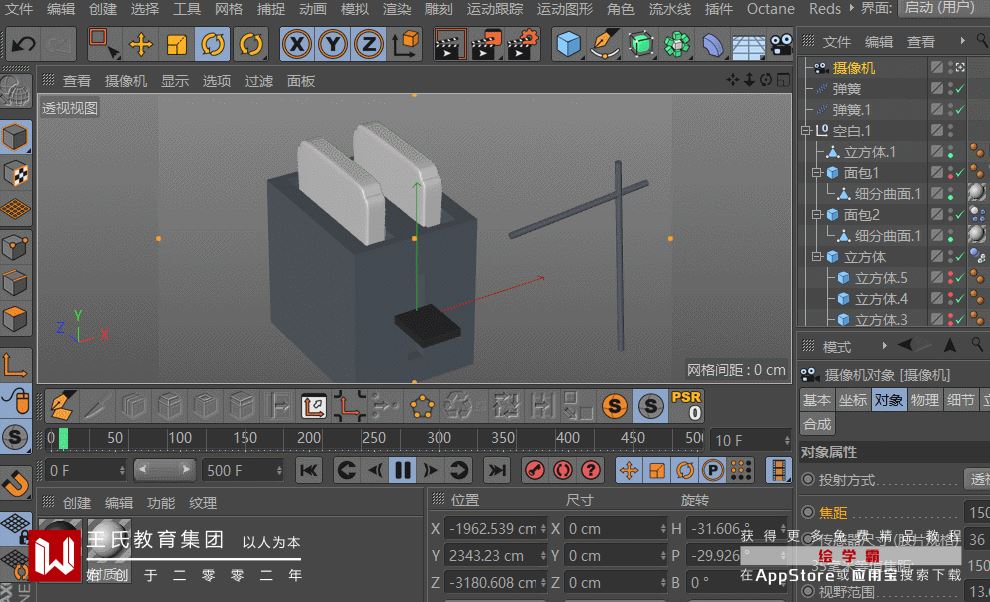Screen dimensions: 990x602
Task: Expand attribute manager 模式 menu arrow
Action: pyautogui.click(x=884, y=346)
